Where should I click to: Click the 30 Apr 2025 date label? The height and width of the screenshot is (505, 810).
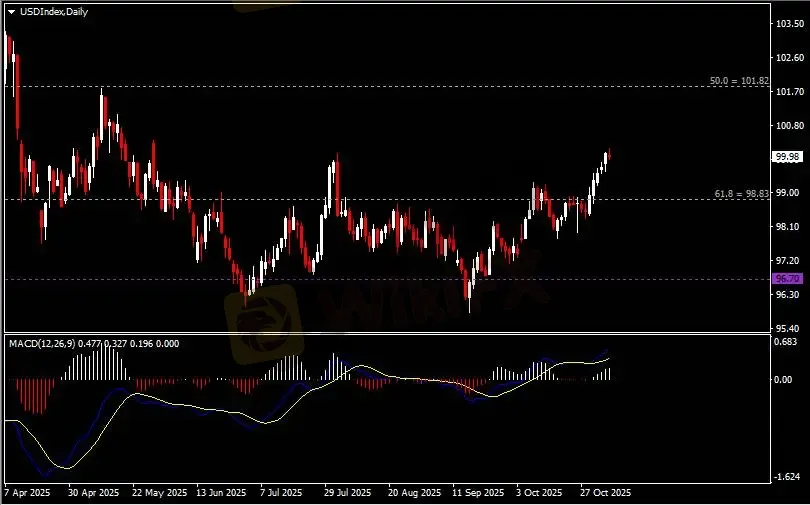93,493
